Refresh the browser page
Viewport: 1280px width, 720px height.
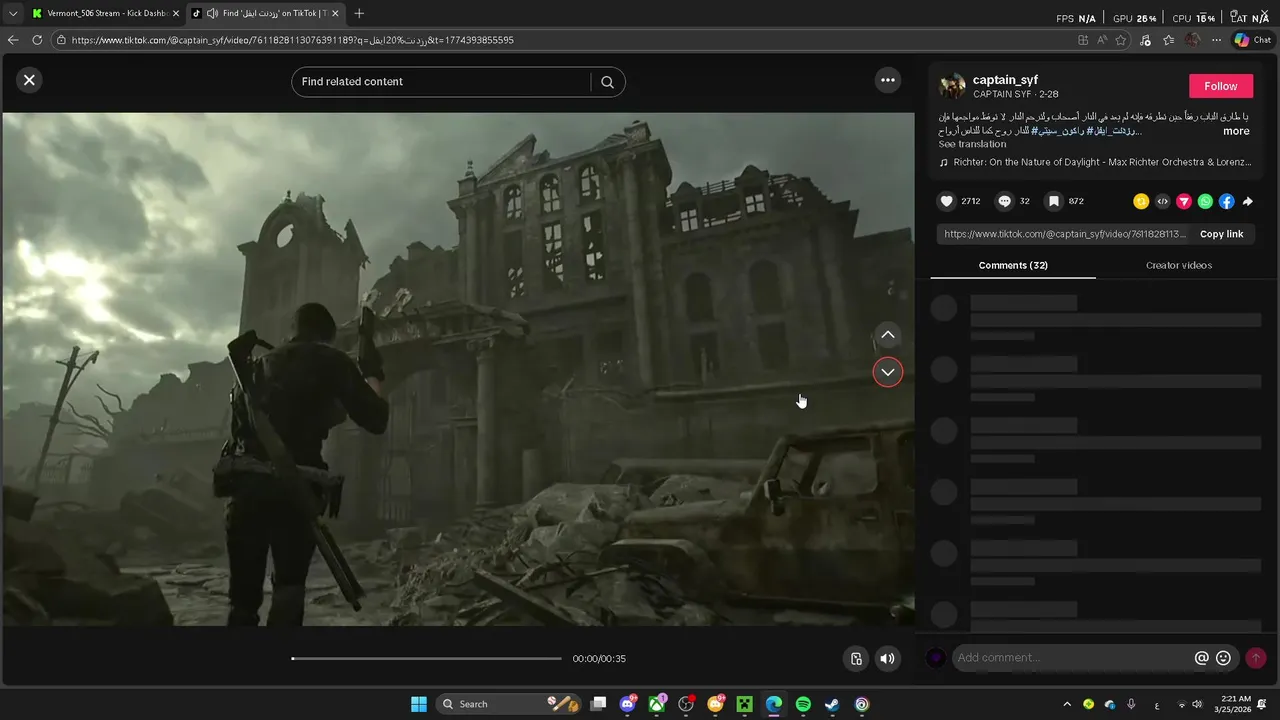(37, 40)
